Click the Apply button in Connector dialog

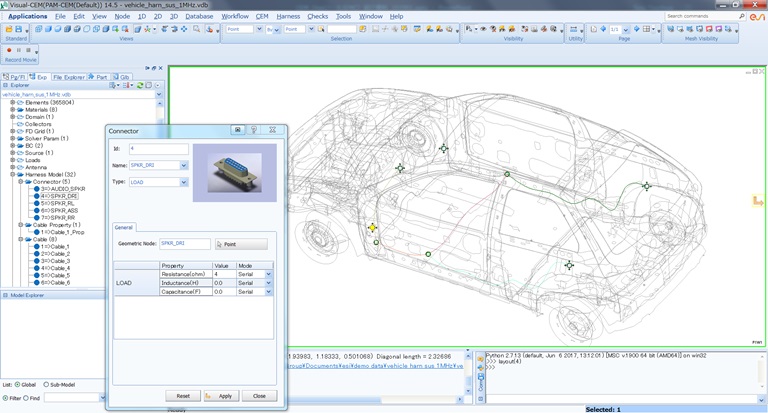(x=221, y=396)
